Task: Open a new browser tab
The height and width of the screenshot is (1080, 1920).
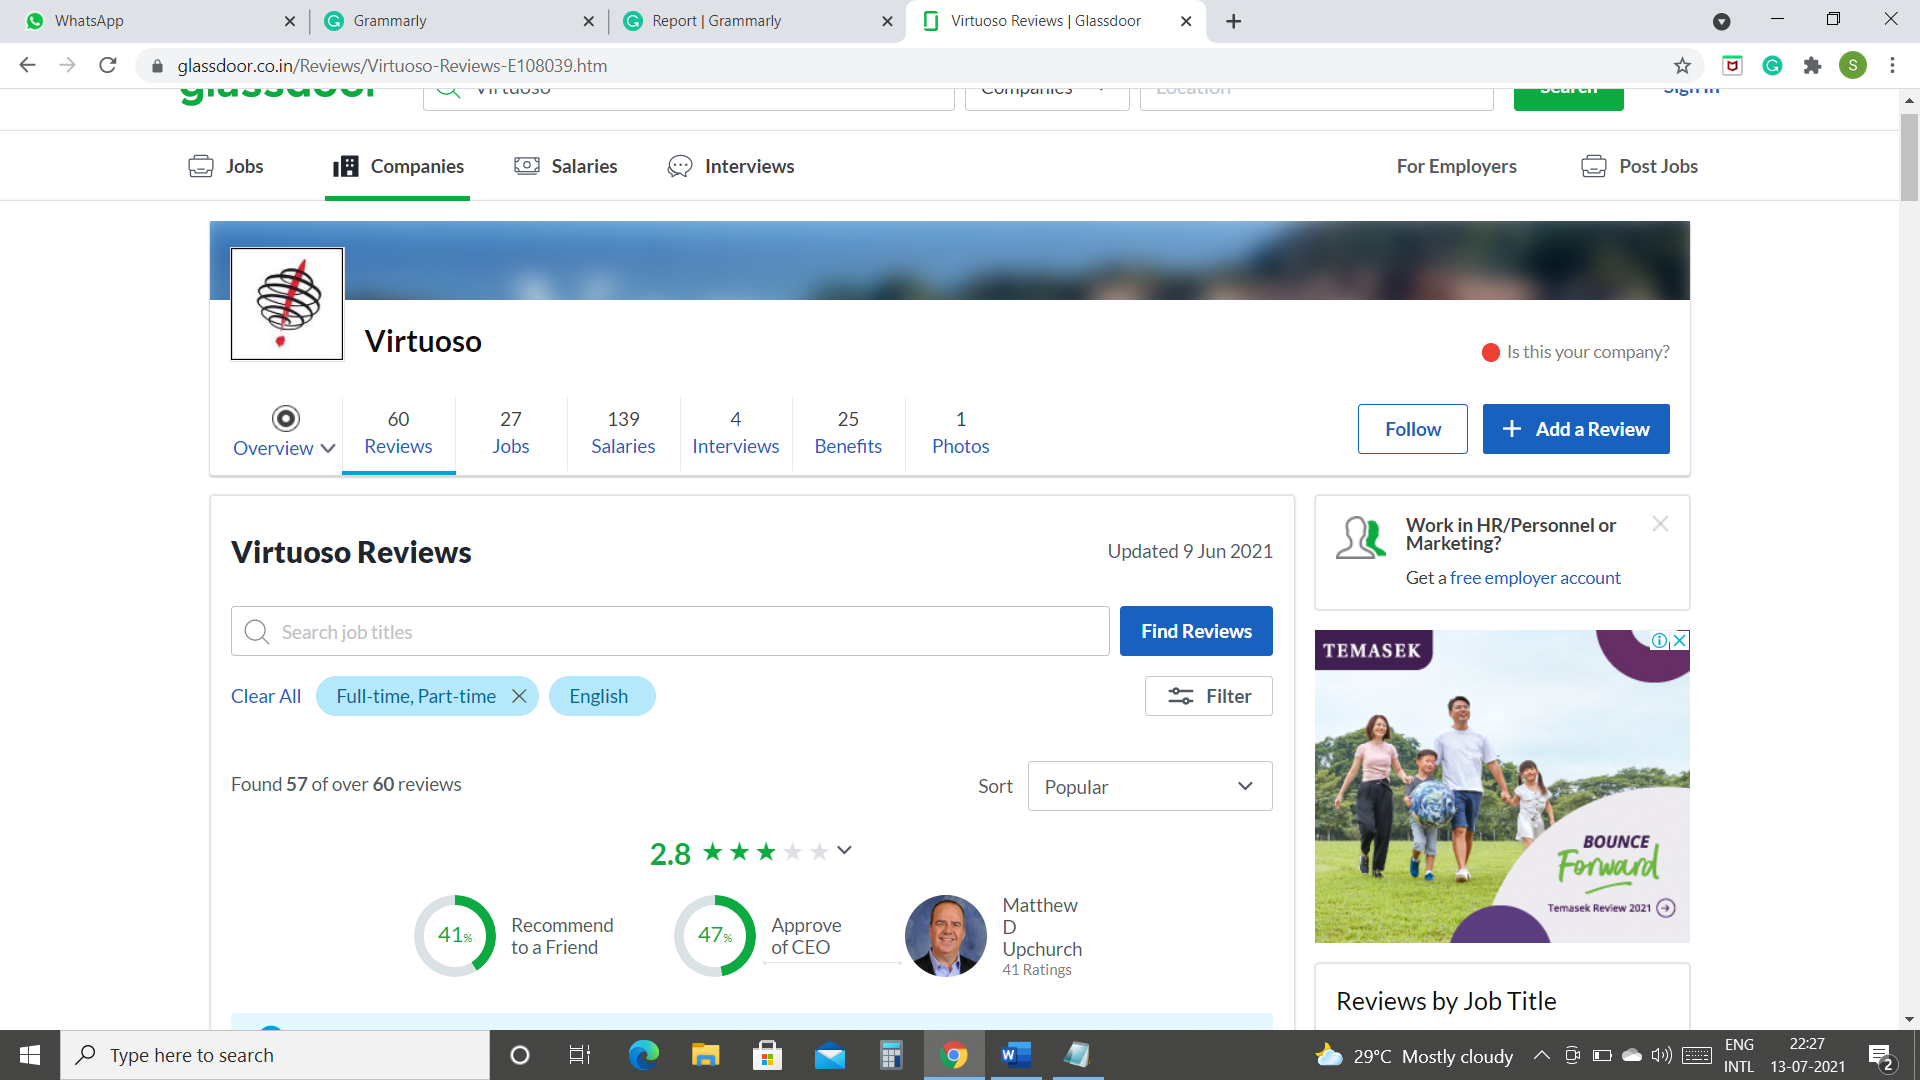Action: tap(1233, 21)
